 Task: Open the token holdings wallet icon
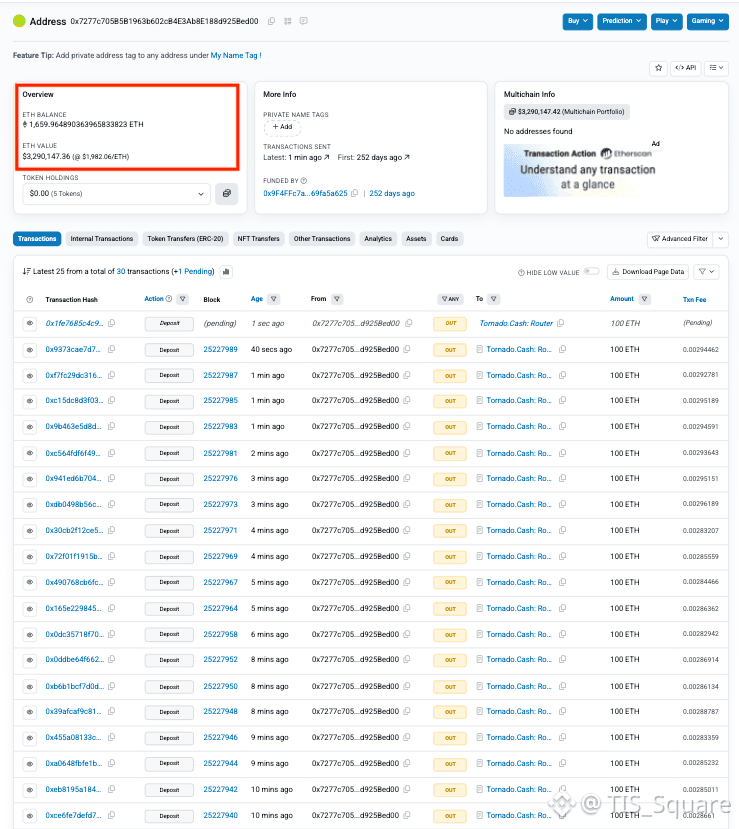point(227,194)
